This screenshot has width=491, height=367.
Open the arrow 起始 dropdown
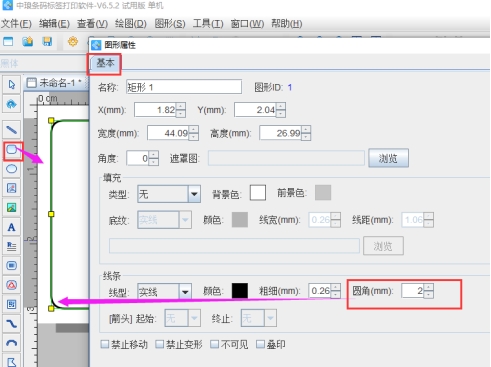(x=194, y=318)
